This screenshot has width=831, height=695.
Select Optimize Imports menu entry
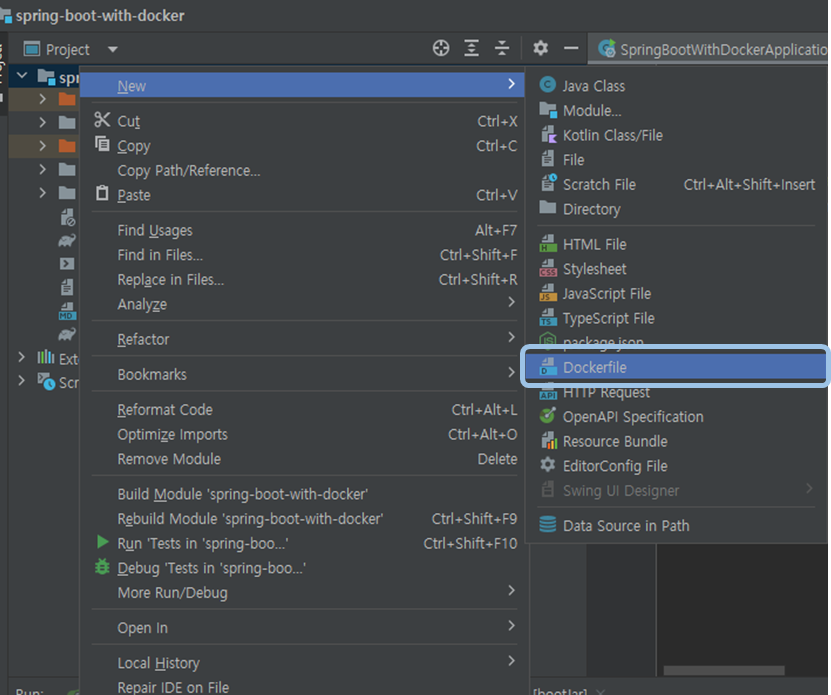(304, 434)
